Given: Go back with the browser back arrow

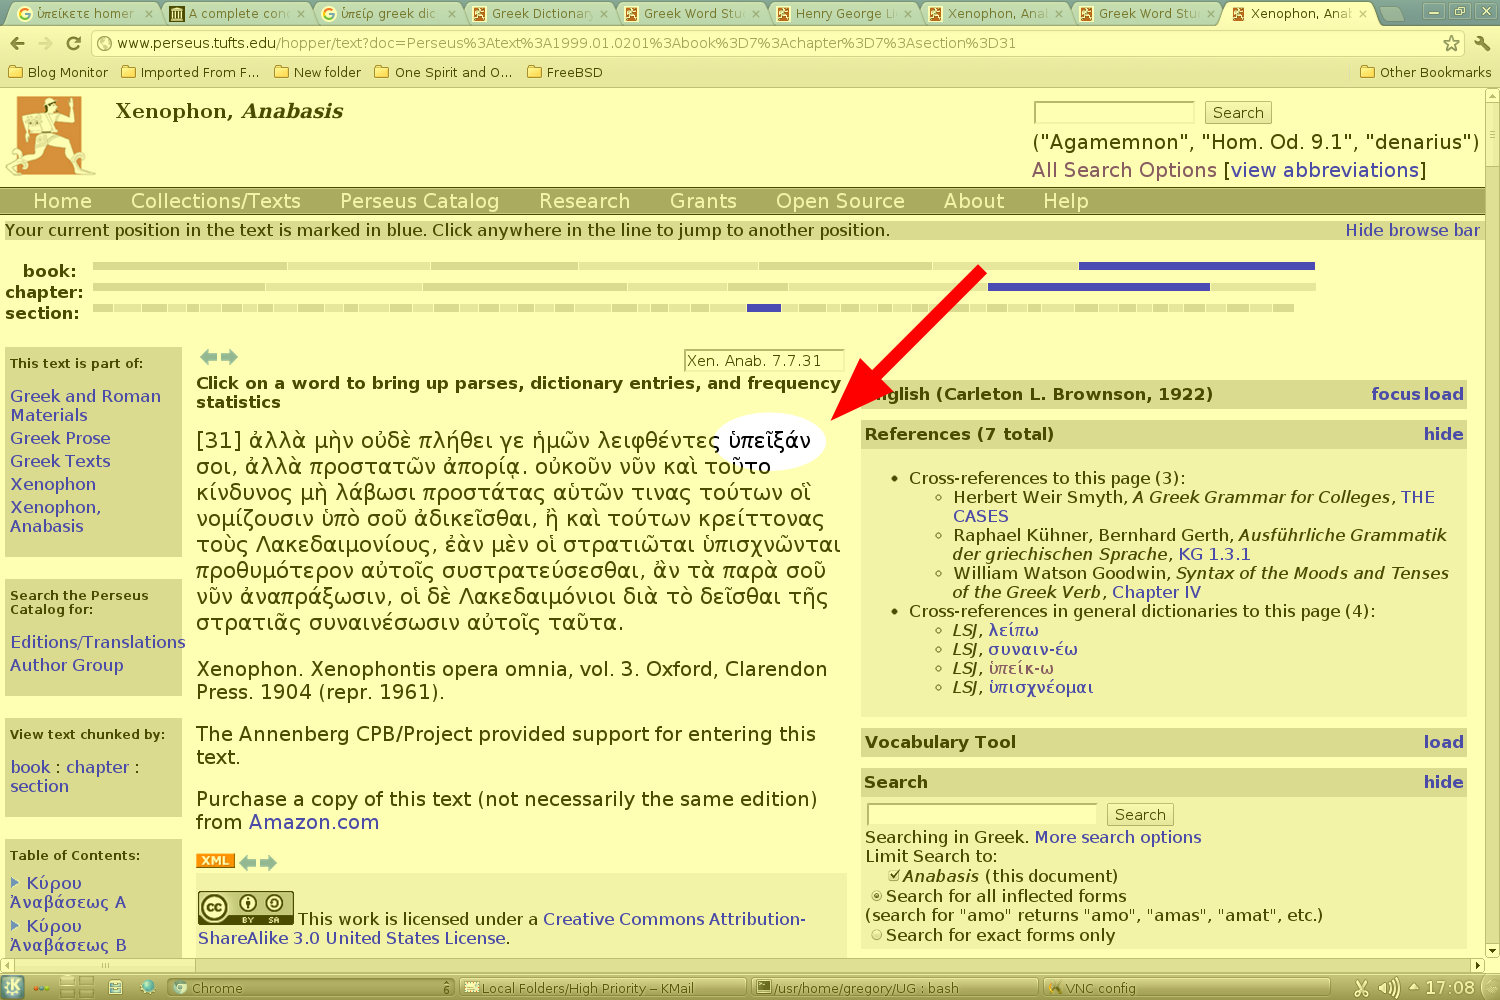Looking at the screenshot, I should click(x=17, y=43).
